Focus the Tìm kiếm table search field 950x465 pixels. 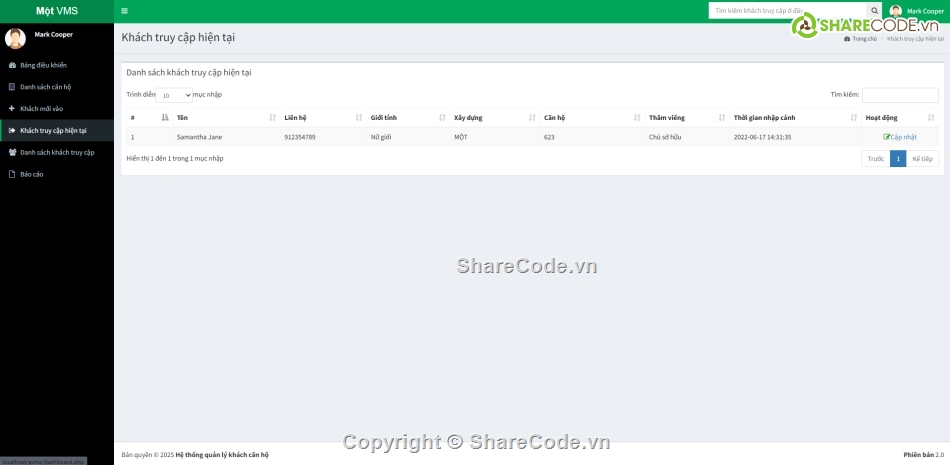pos(900,95)
